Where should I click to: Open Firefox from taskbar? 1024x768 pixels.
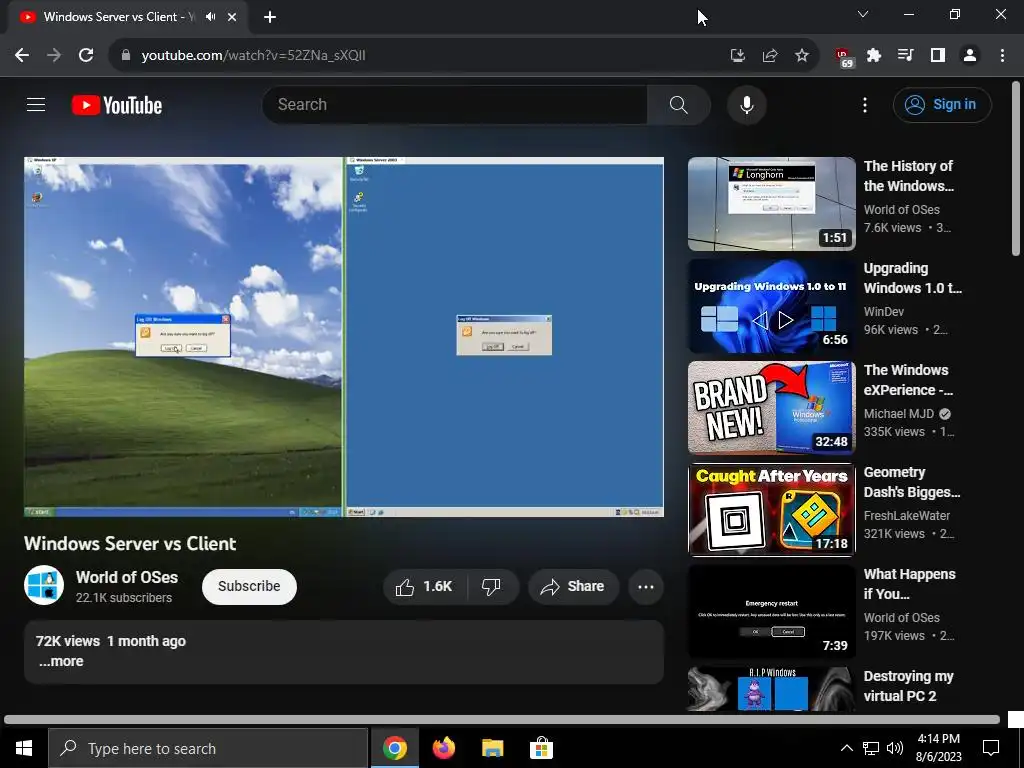pyautogui.click(x=444, y=748)
